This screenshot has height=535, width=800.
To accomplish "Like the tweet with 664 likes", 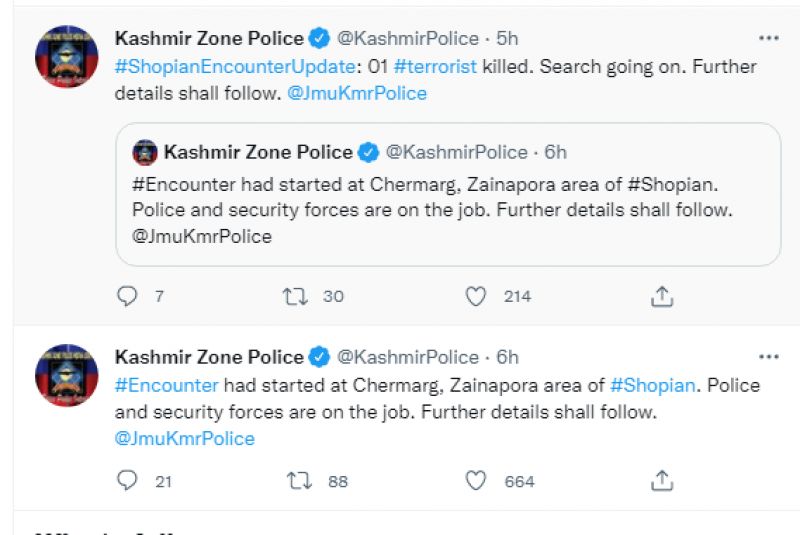I will coord(477,481).
